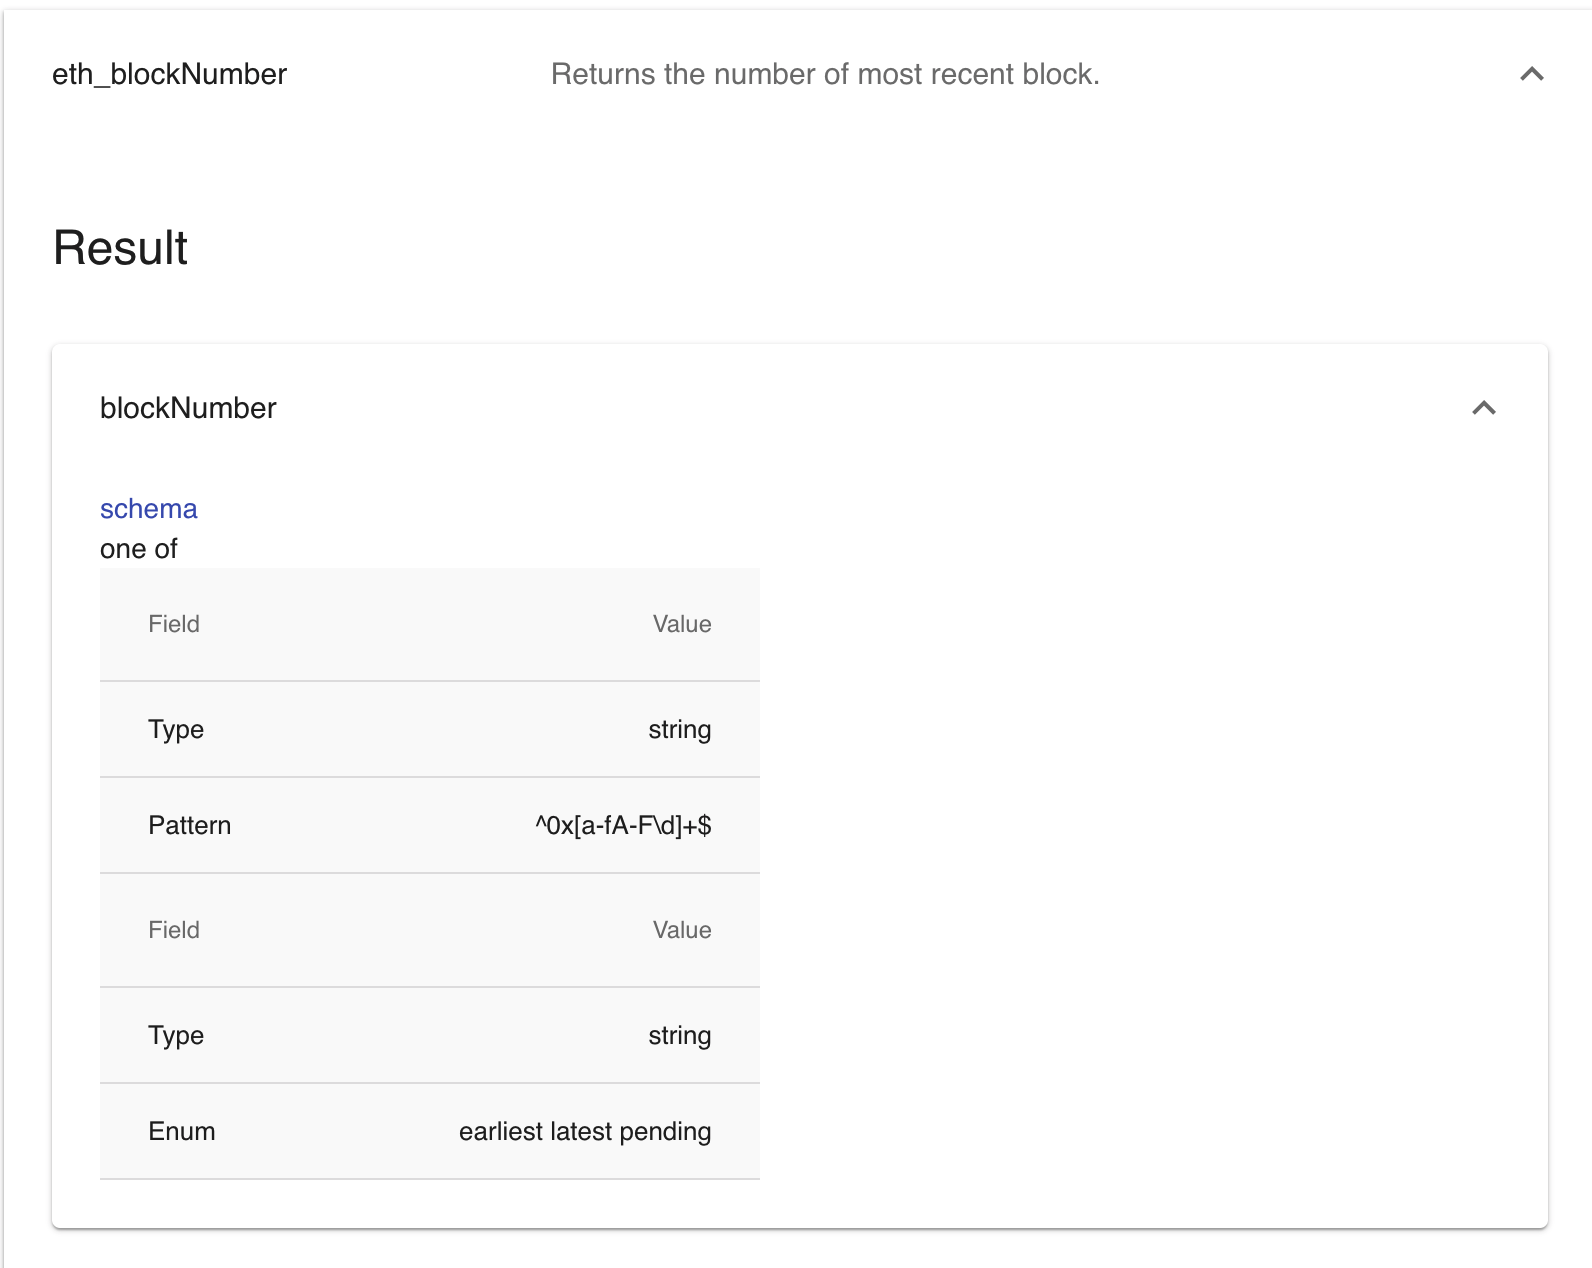The width and height of the screenshot is (1592, 1268).
Task: Click the eth_blockNumber method name
Action: tap(169, 74)
